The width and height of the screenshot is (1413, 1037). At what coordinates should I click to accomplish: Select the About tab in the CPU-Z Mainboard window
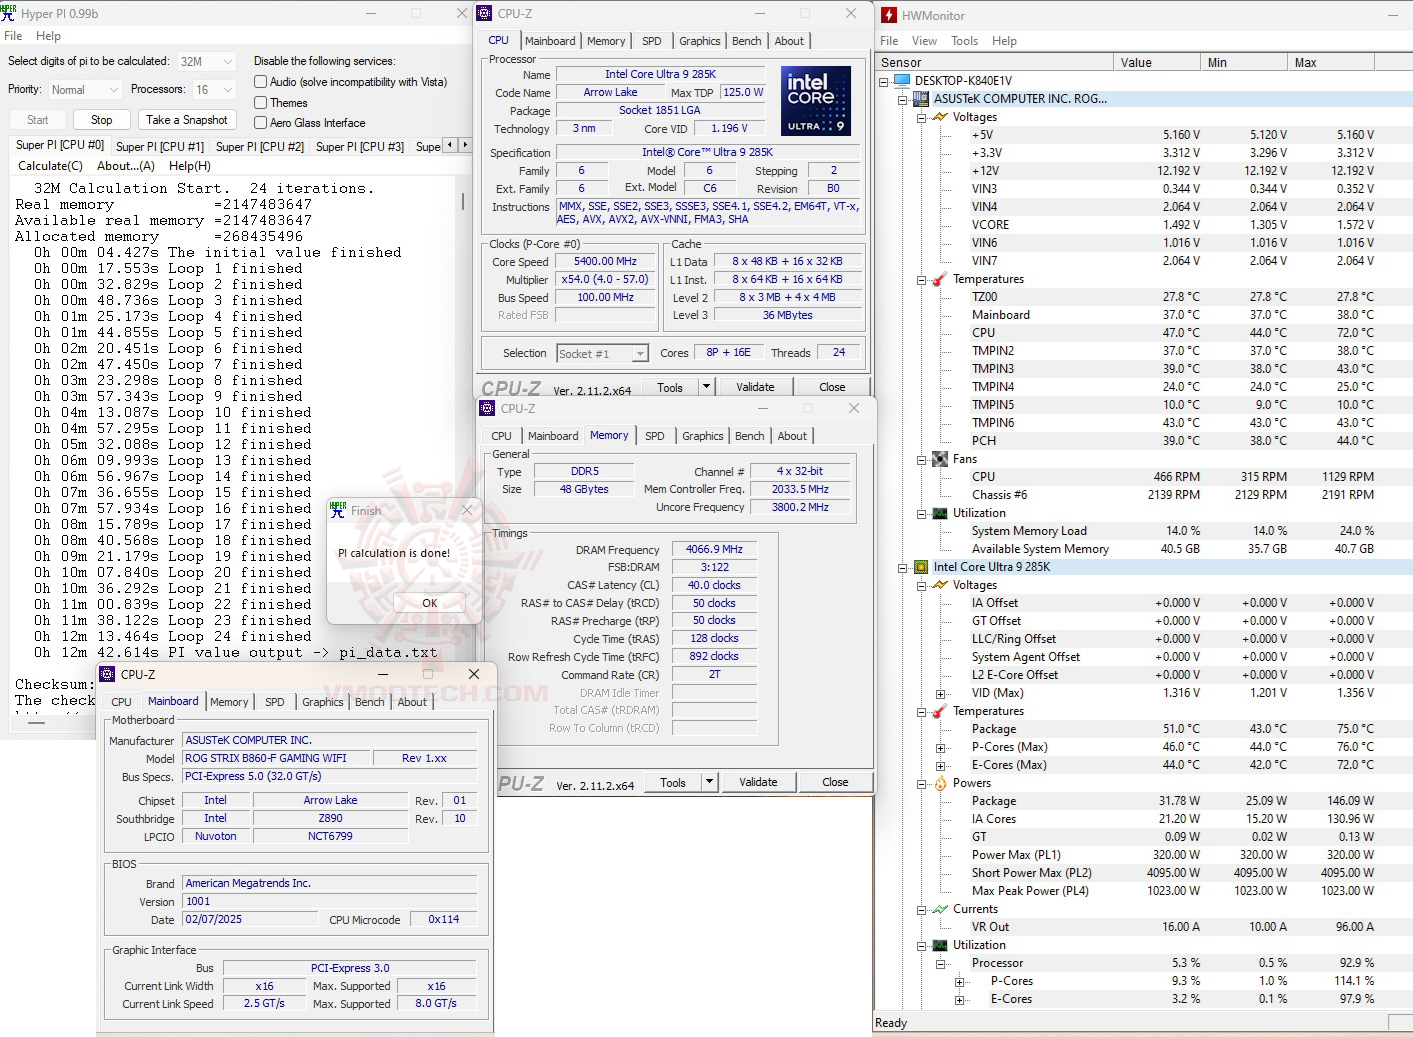click(412, 702)
